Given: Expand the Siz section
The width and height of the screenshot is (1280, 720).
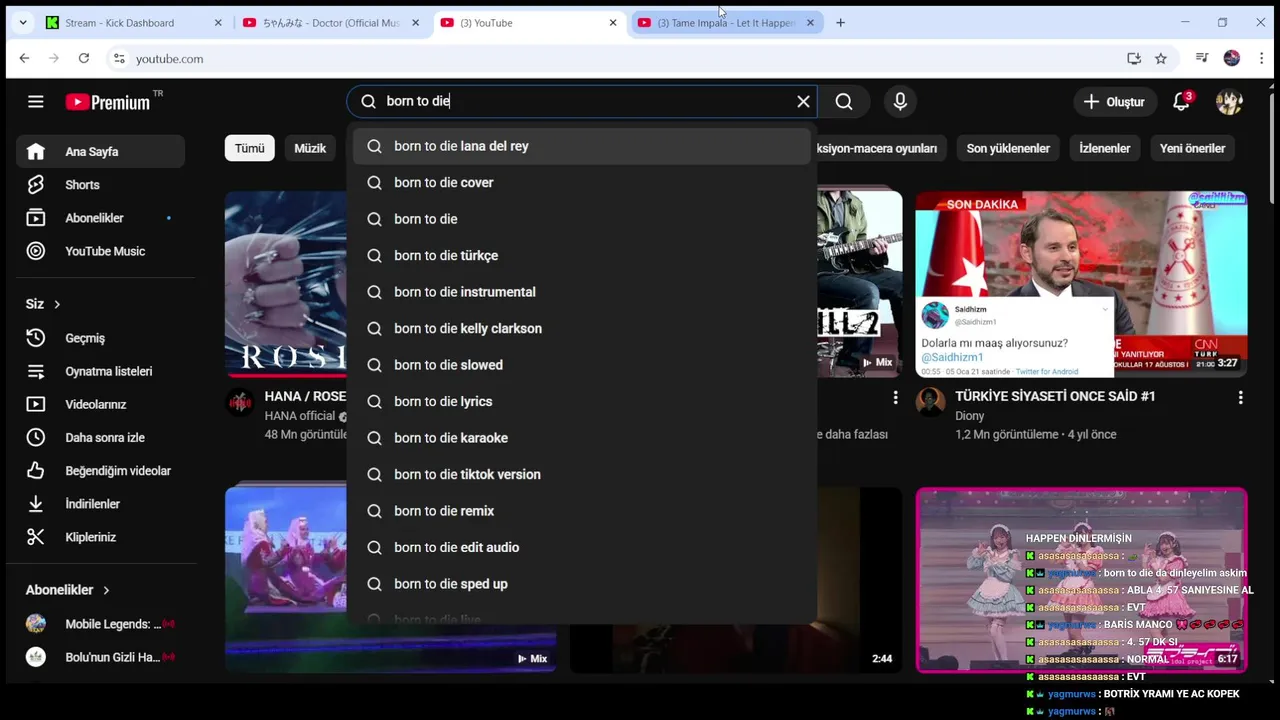Looking at the screenshot, I should tap(43, 304).
